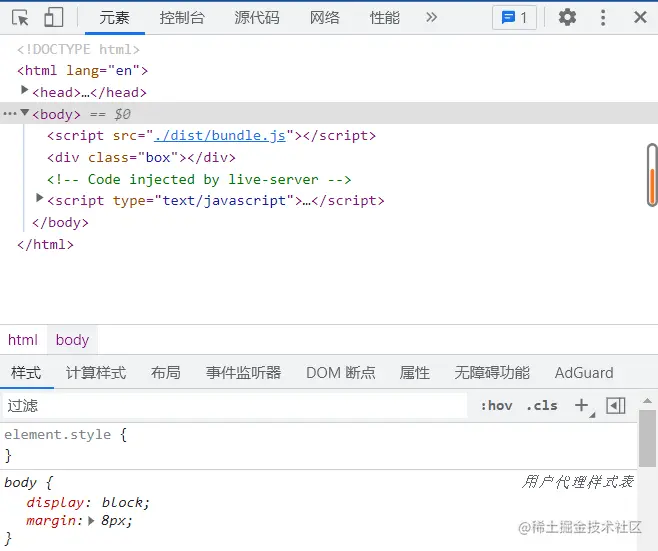Open the Layout (布局) subtab
Viewport: 658px width, 551px height.
coord(166,373)
